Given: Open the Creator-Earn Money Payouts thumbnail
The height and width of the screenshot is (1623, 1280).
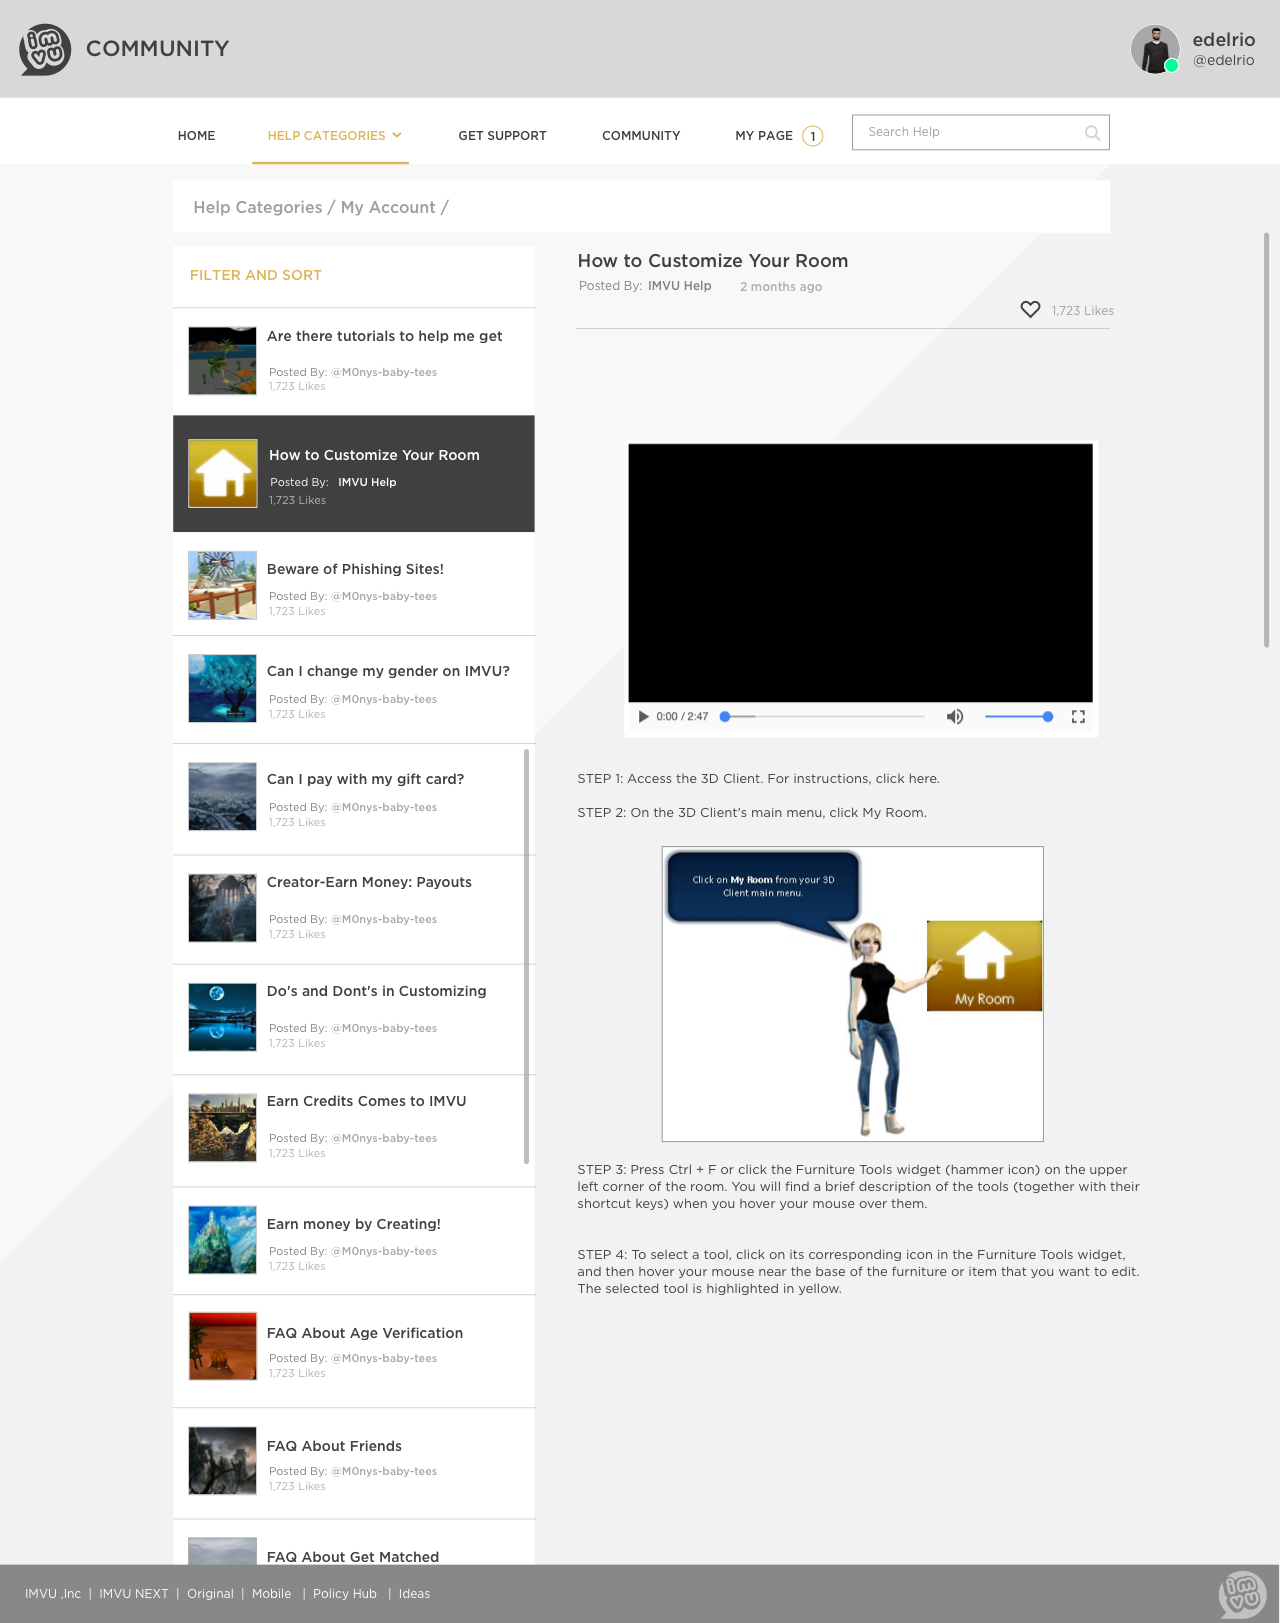Looking at the screenshot, I should pos(223,908).
